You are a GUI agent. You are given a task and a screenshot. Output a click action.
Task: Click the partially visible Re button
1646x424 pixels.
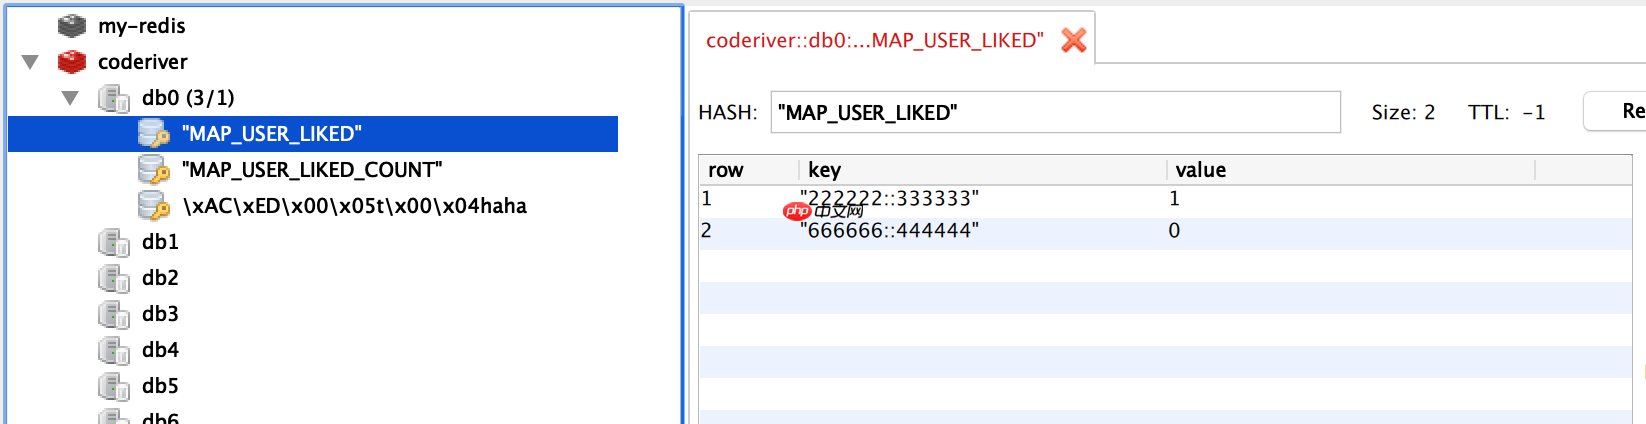tap(1615, 111)
